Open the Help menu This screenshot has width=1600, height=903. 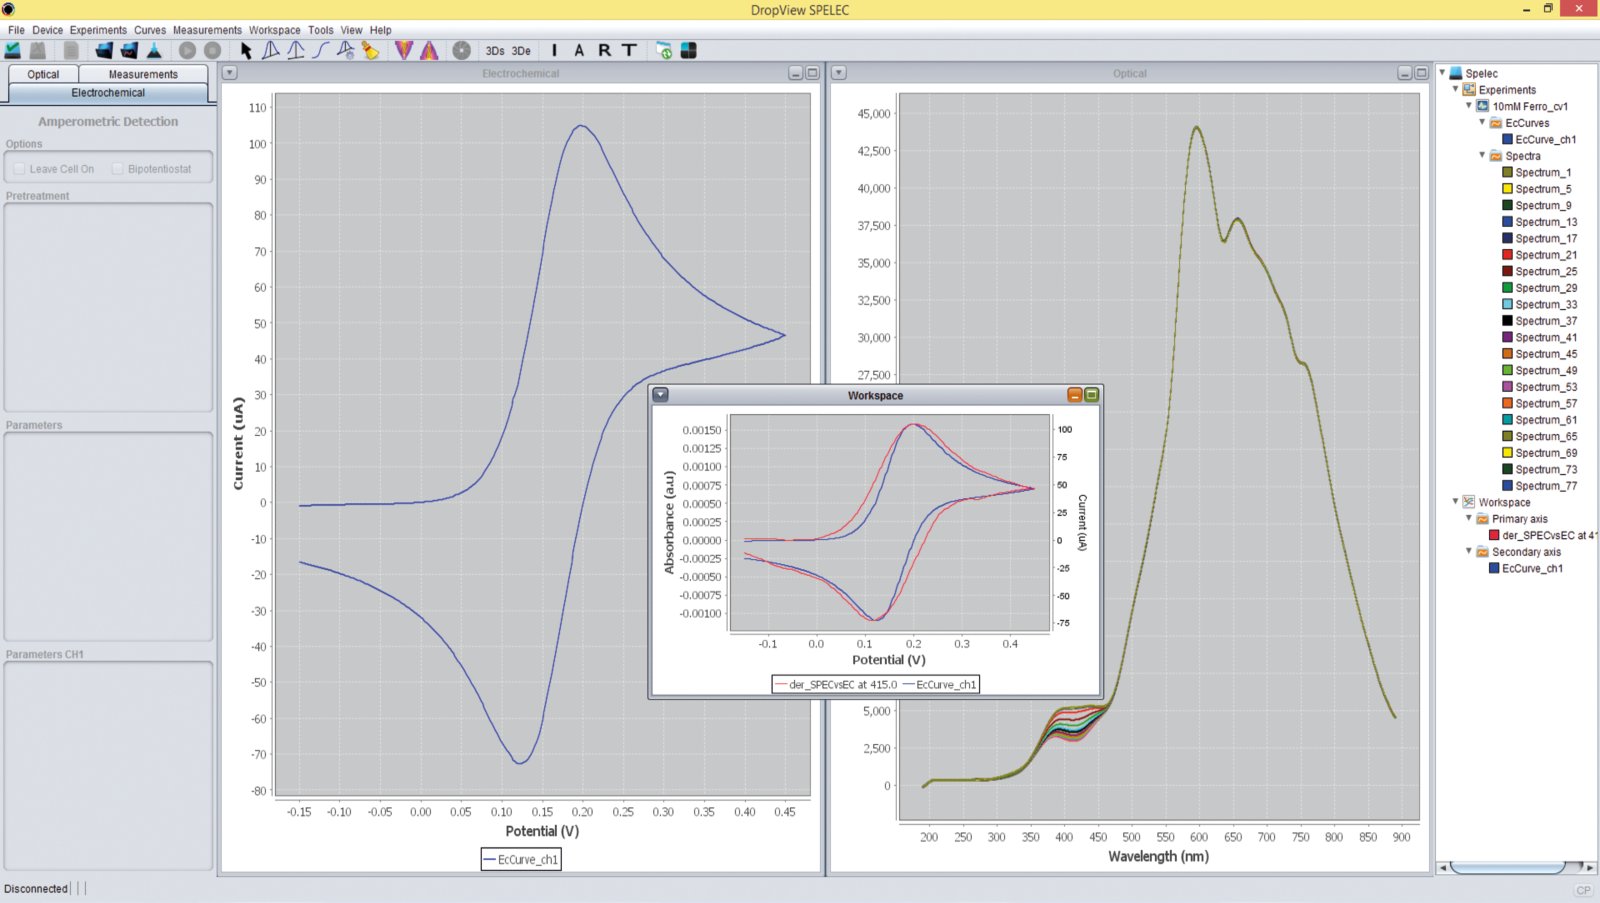[380, 30]
